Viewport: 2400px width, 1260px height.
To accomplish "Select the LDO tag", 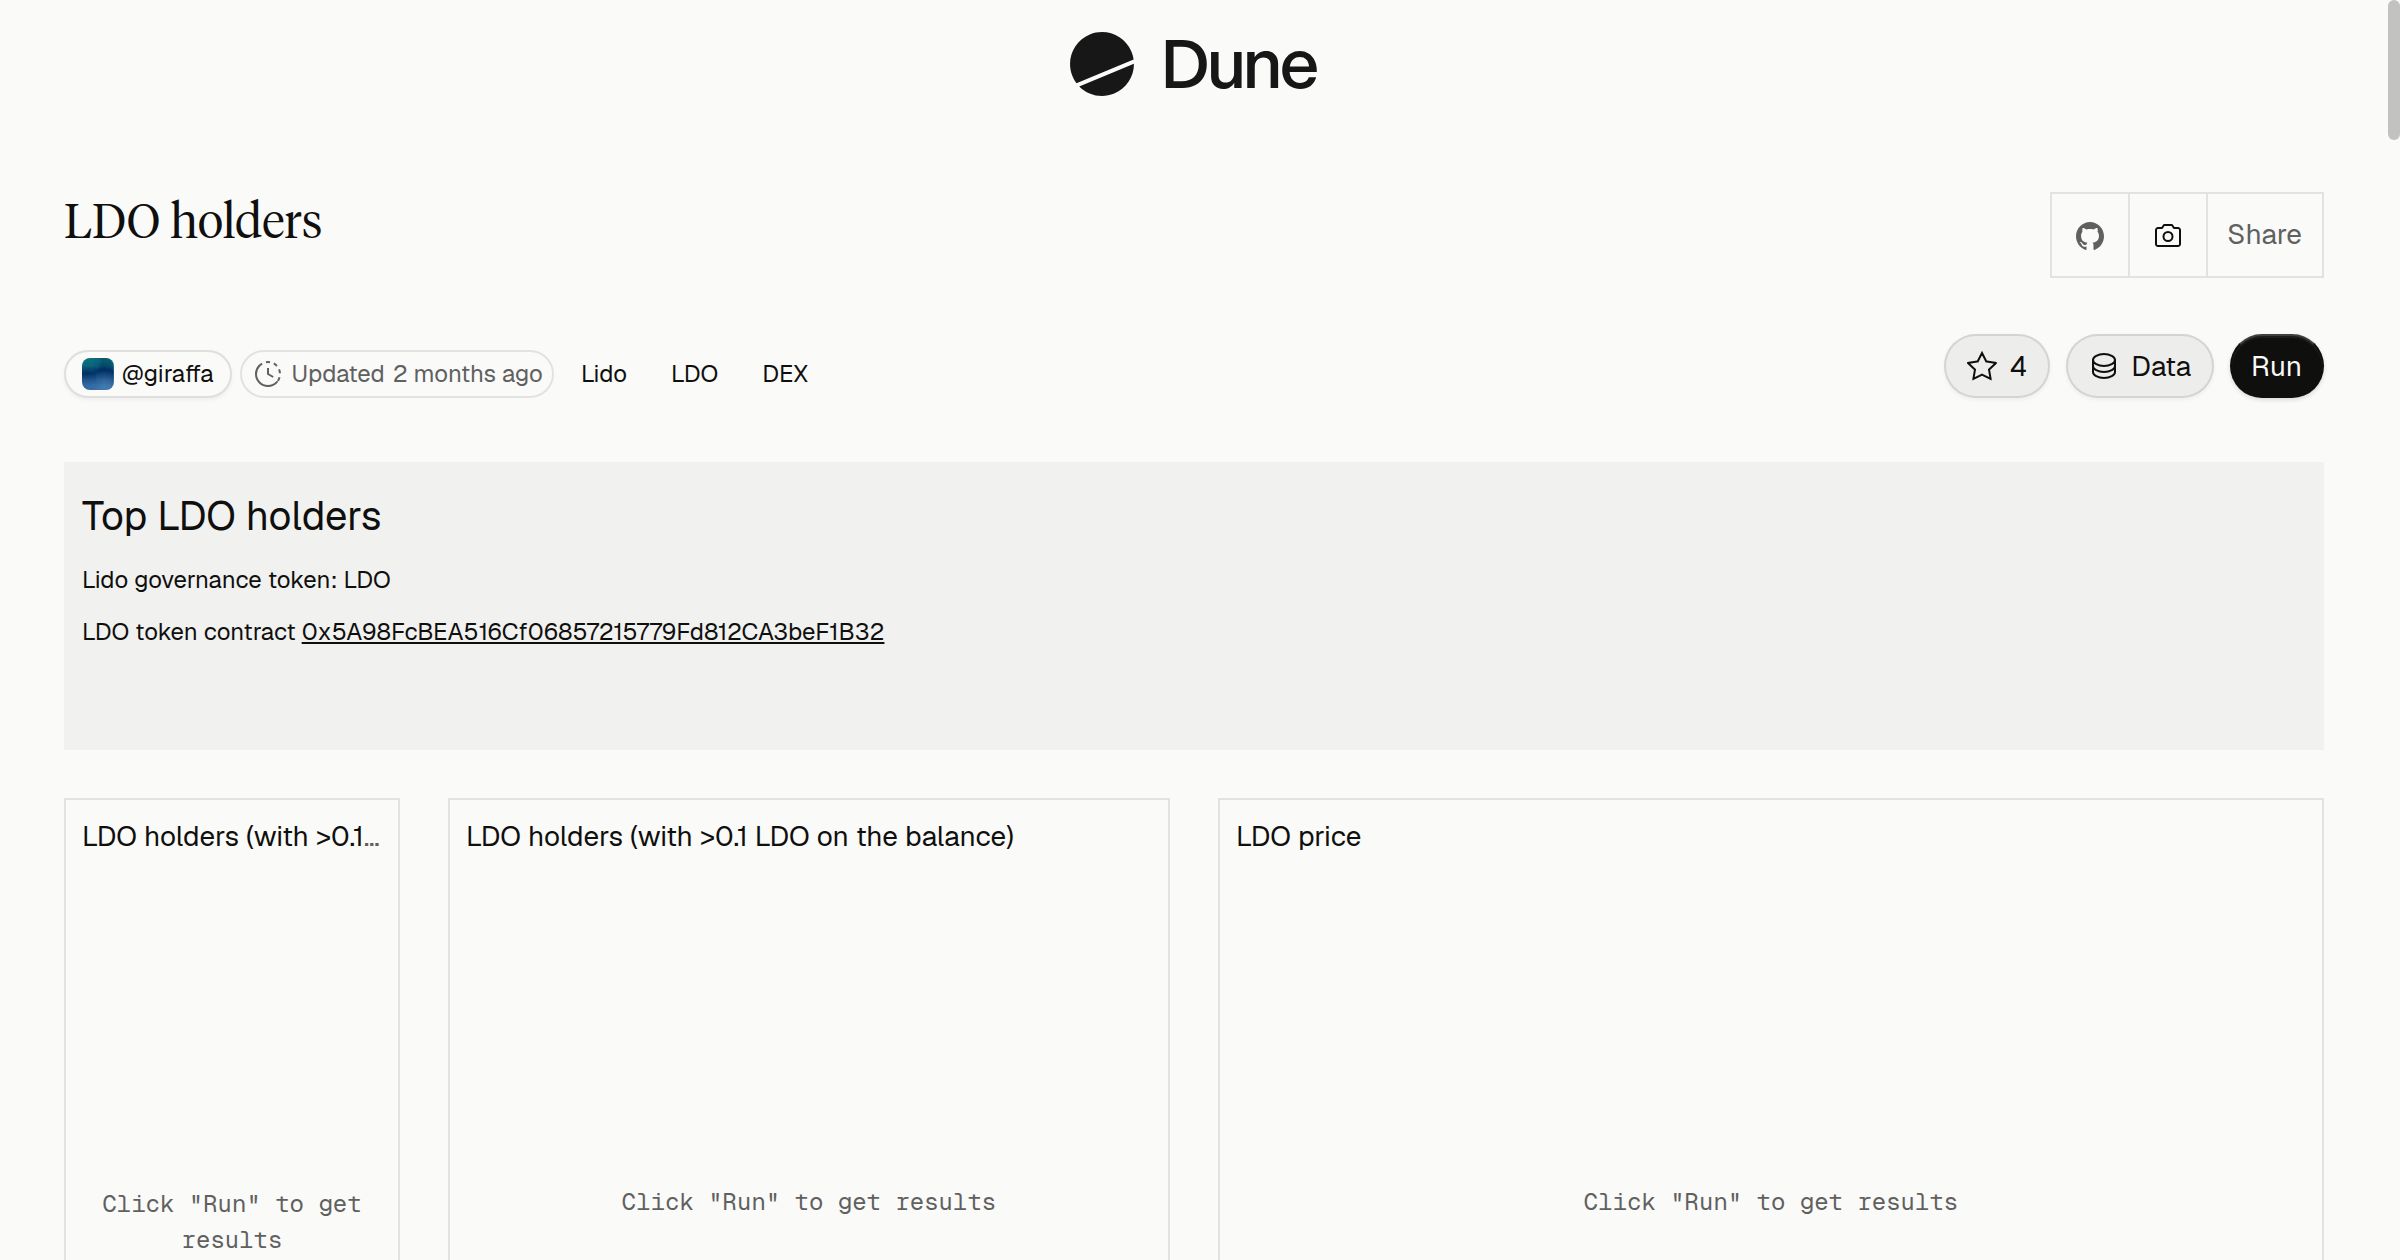I will 694,374.
